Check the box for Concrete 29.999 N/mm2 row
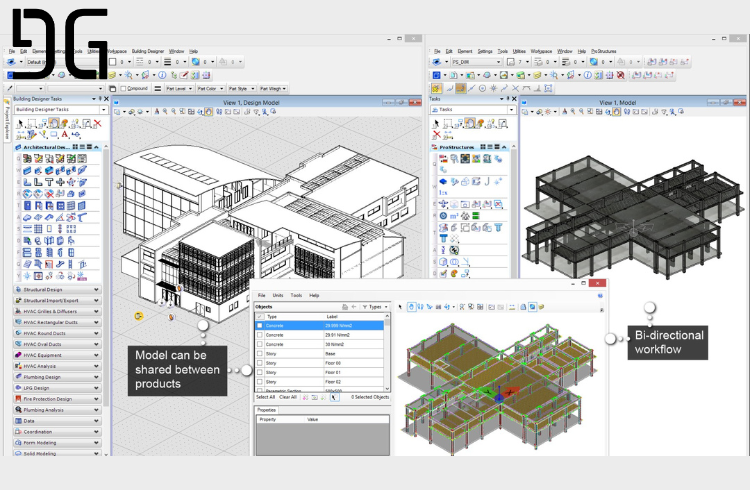 coord(260,325)
